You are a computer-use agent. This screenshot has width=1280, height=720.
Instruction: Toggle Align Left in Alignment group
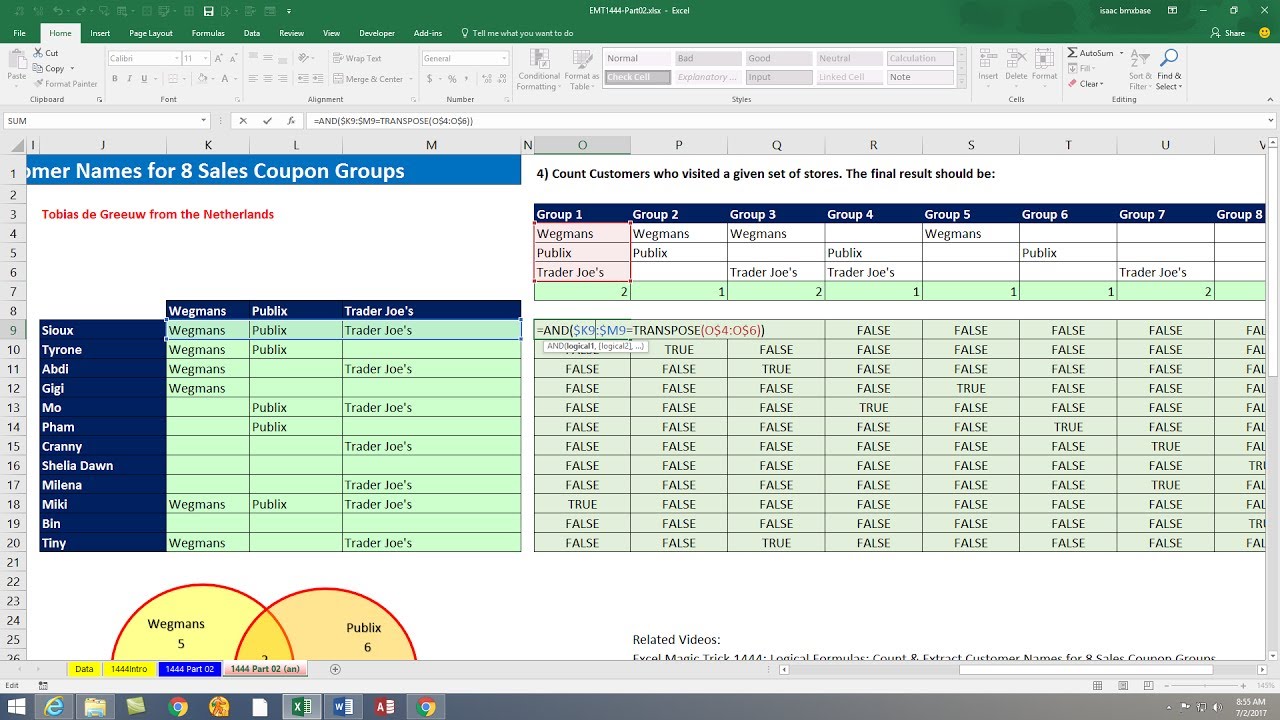252,79
